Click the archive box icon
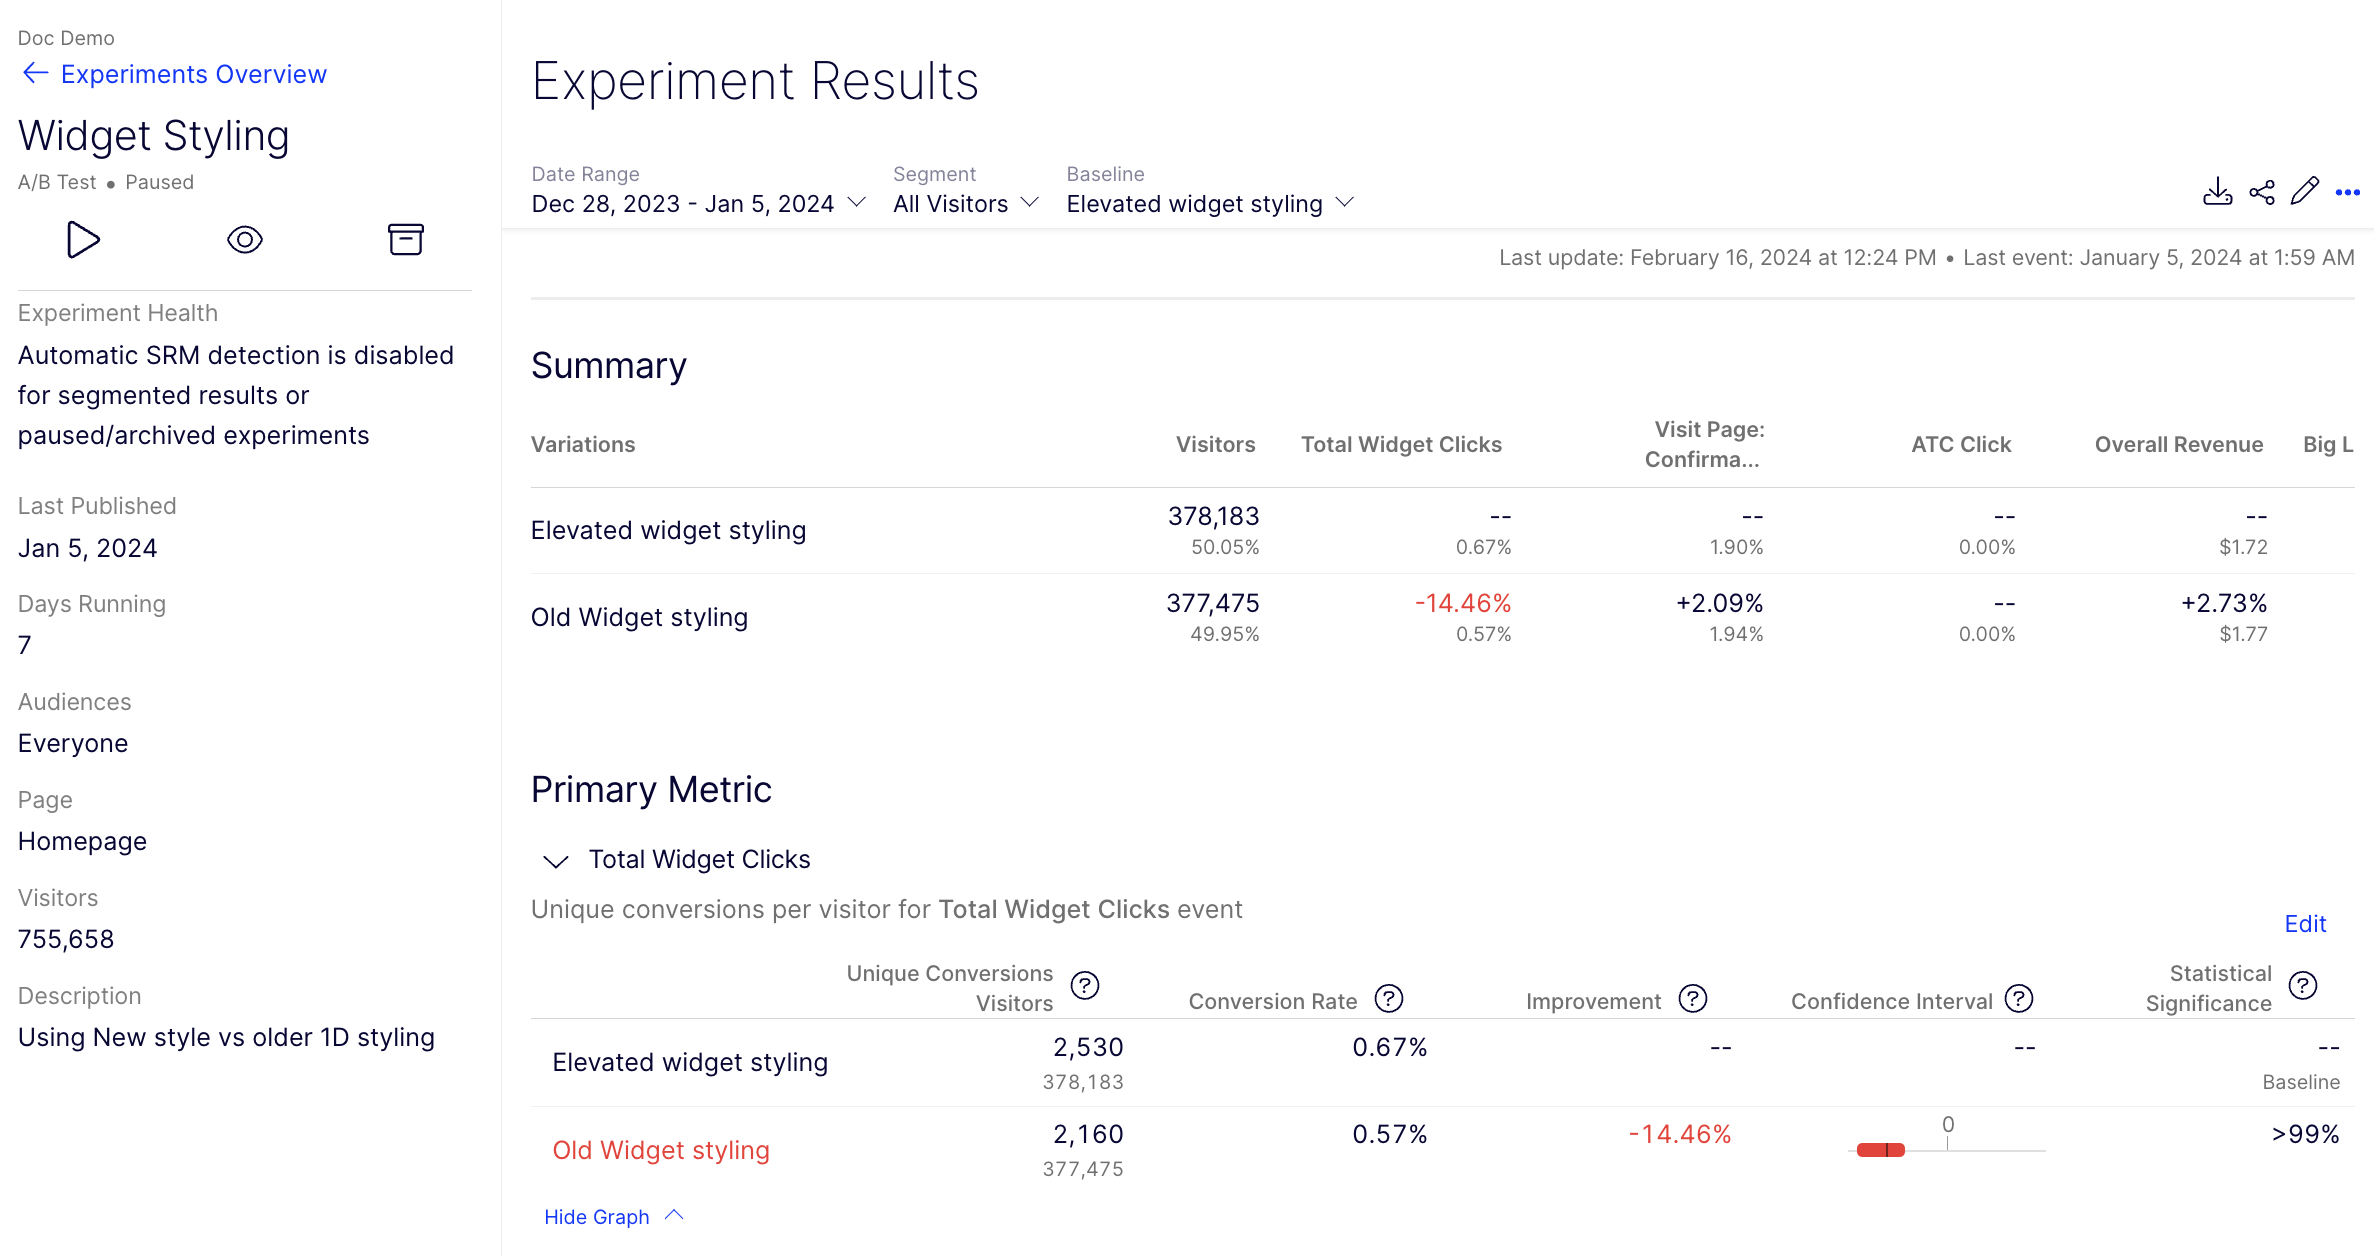 [x=405, y=240]
